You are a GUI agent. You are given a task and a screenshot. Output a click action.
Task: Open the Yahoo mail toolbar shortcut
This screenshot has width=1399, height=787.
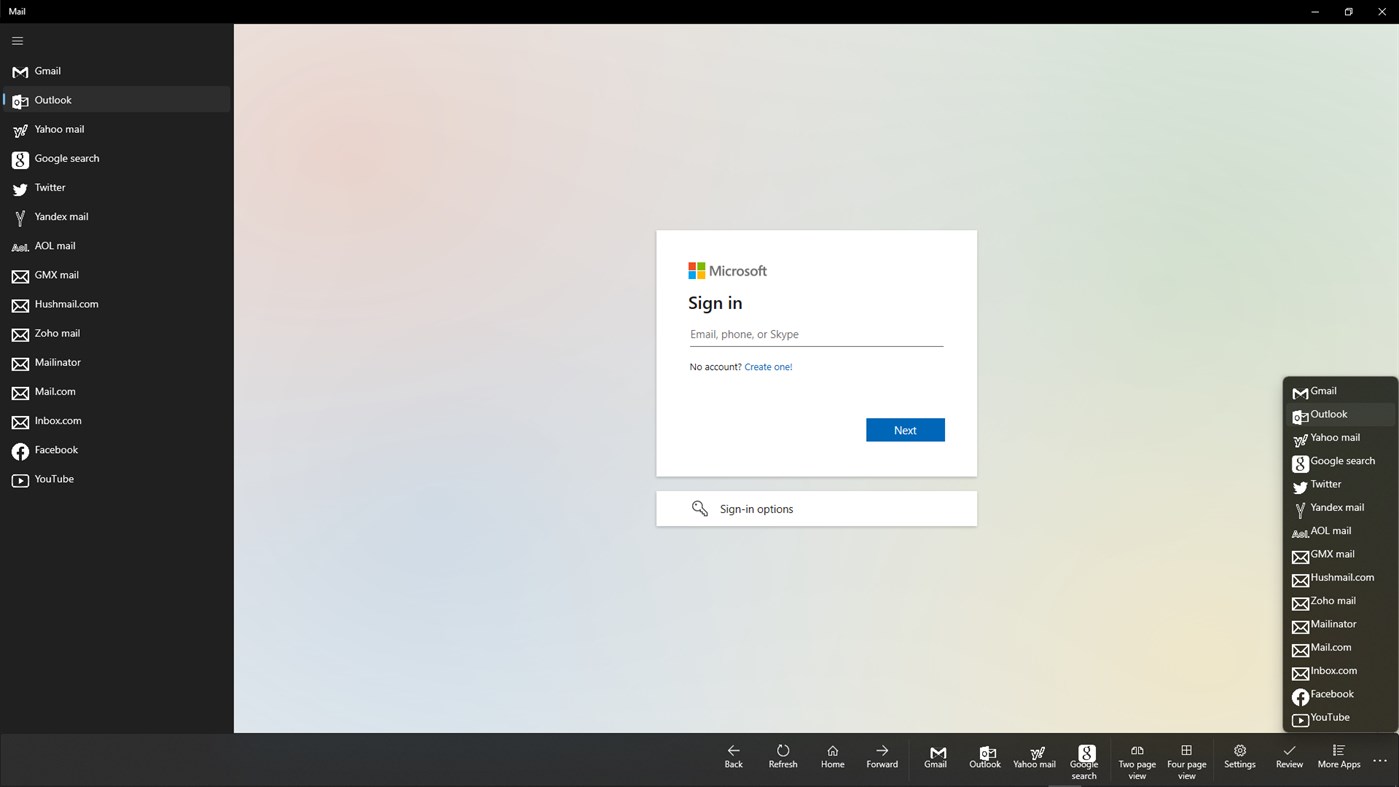tap(1034, 758)
